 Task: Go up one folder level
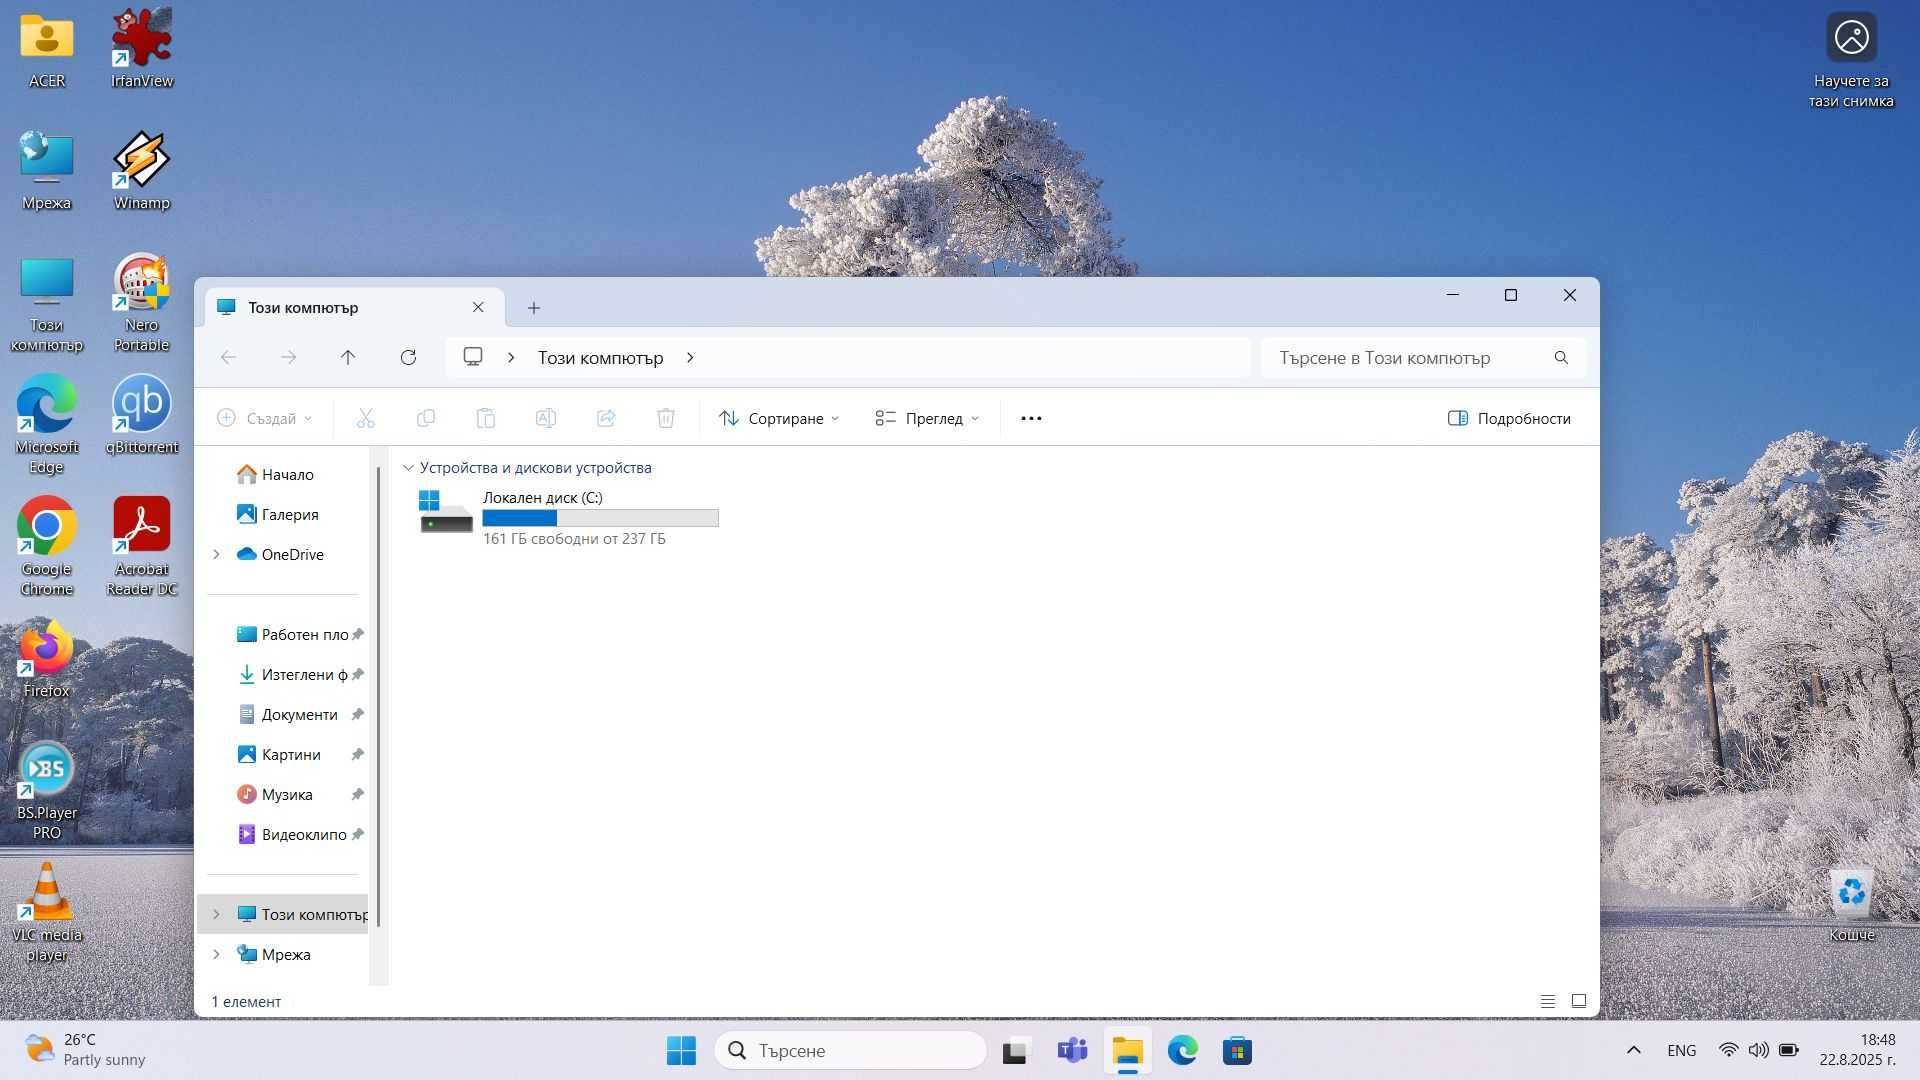click(x=348, y=357)
